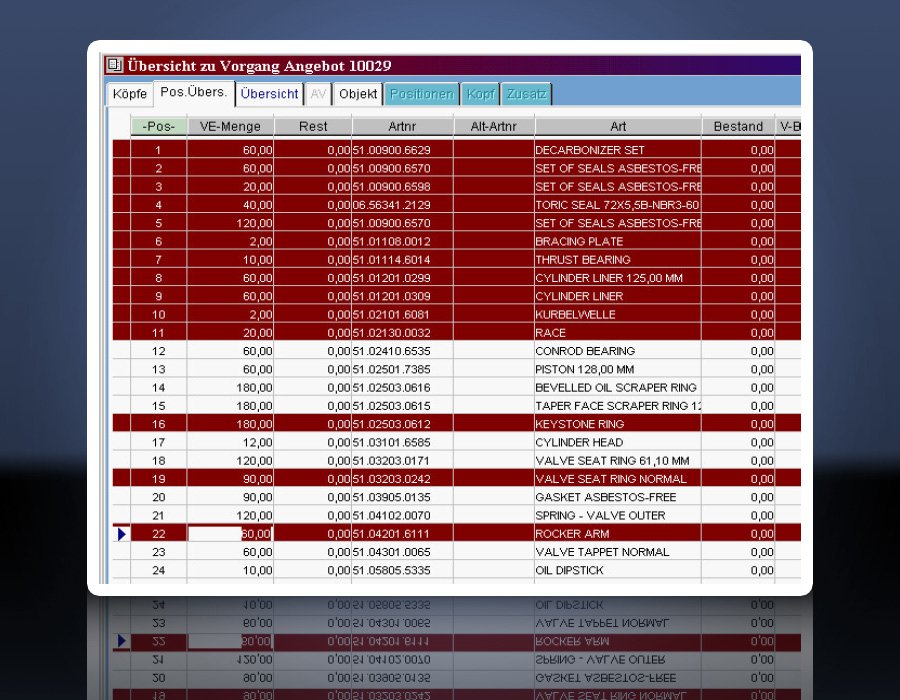The width and height of the screenshot is (900, 700).
Task: Click VALVE SEAT RING 61,10 MM
Action: coord(618,461)
